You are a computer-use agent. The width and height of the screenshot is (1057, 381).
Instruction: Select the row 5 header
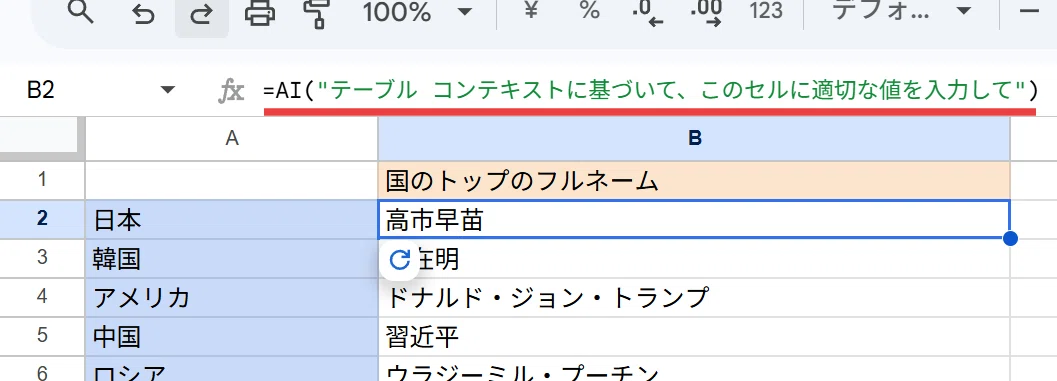pyautogui.click(x=42, y=336)
